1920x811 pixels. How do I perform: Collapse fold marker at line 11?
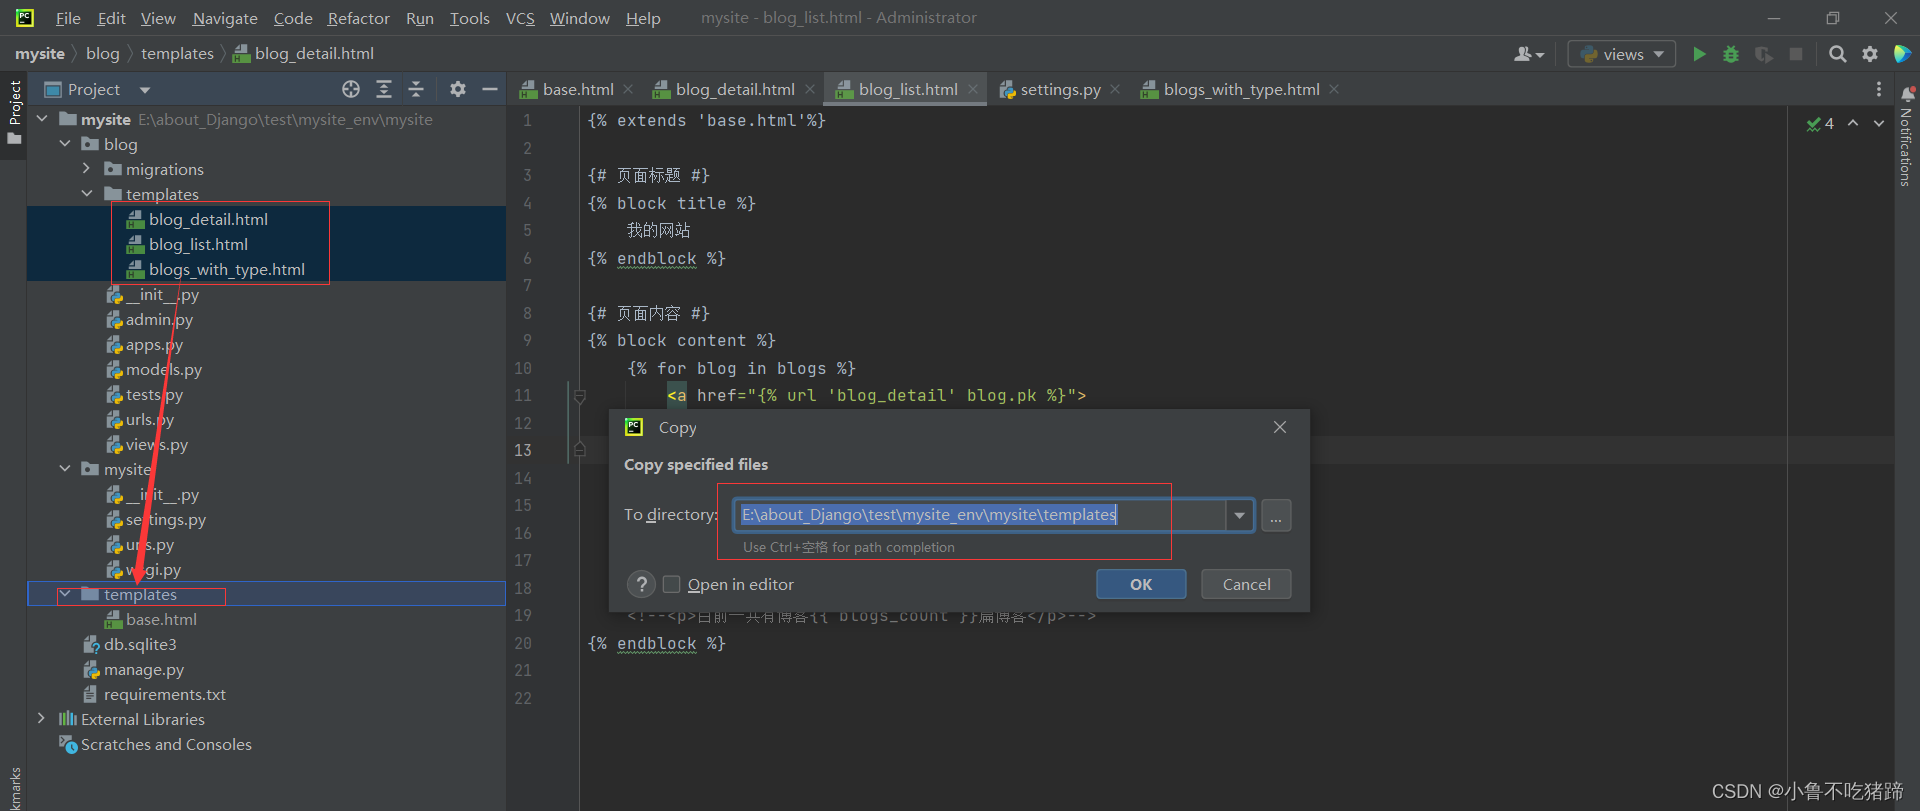pos(579,396)
